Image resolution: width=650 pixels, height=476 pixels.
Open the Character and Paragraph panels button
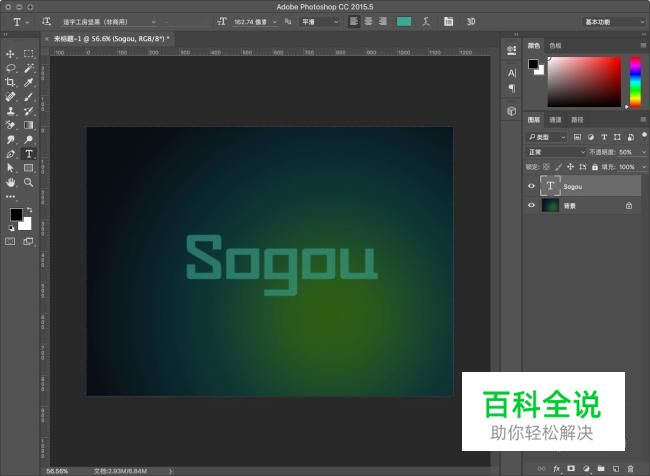[x=449, y=22]
